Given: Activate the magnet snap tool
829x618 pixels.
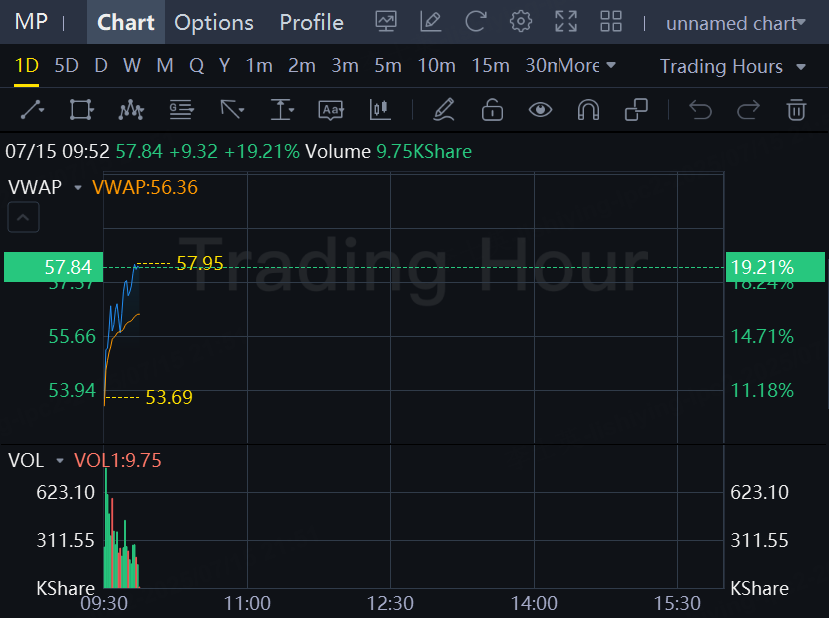Looking at the screenshot, I should pyautogui.click(x=588, y=110).
